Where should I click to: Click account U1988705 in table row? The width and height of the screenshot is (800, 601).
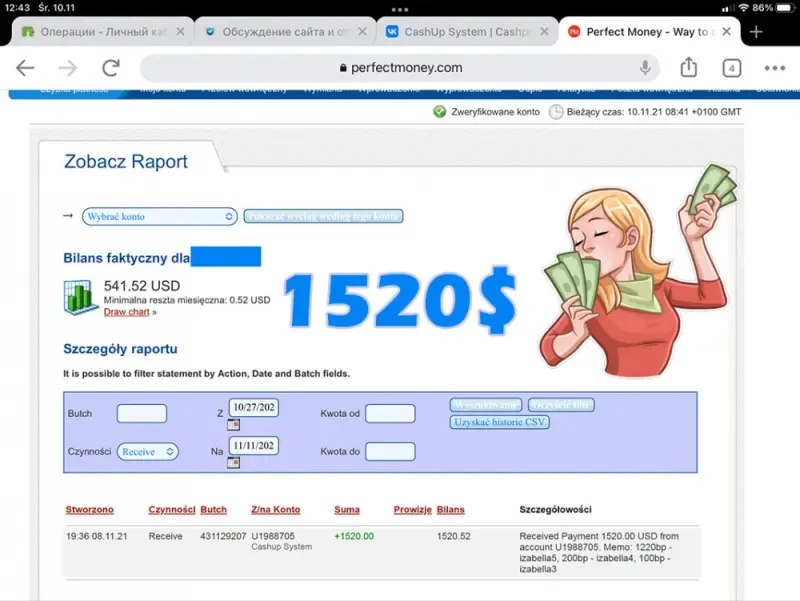click(273, 536)
